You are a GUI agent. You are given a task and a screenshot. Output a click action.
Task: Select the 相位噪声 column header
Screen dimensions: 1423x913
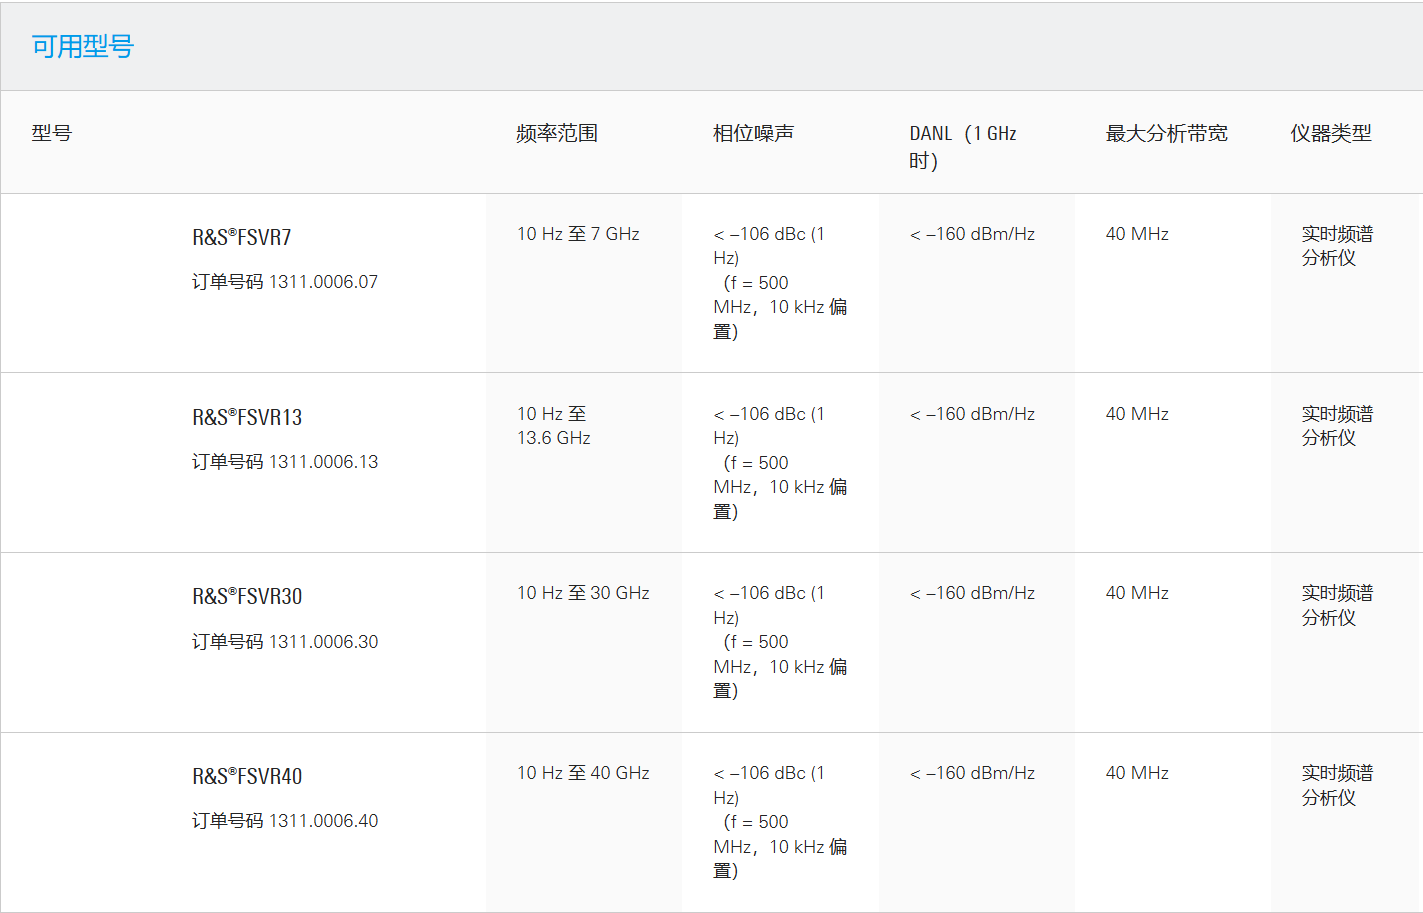pyautogui.click(x=753, y=133)
